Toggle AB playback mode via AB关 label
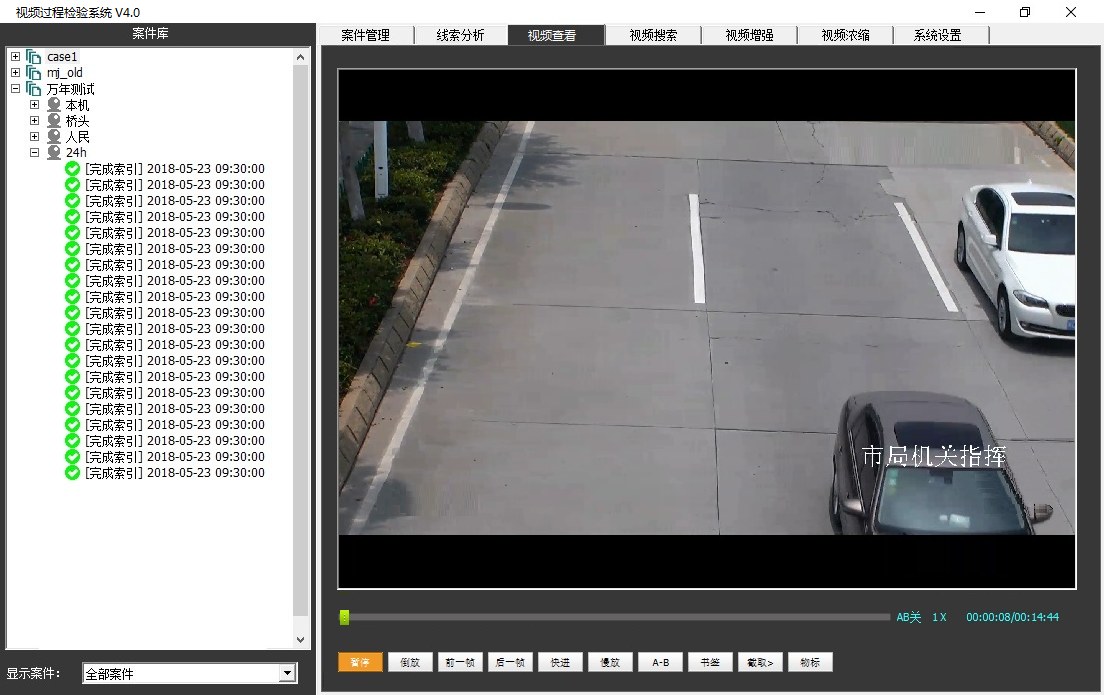This screenshot has width=1104, height=695. [x=908, y=617]
